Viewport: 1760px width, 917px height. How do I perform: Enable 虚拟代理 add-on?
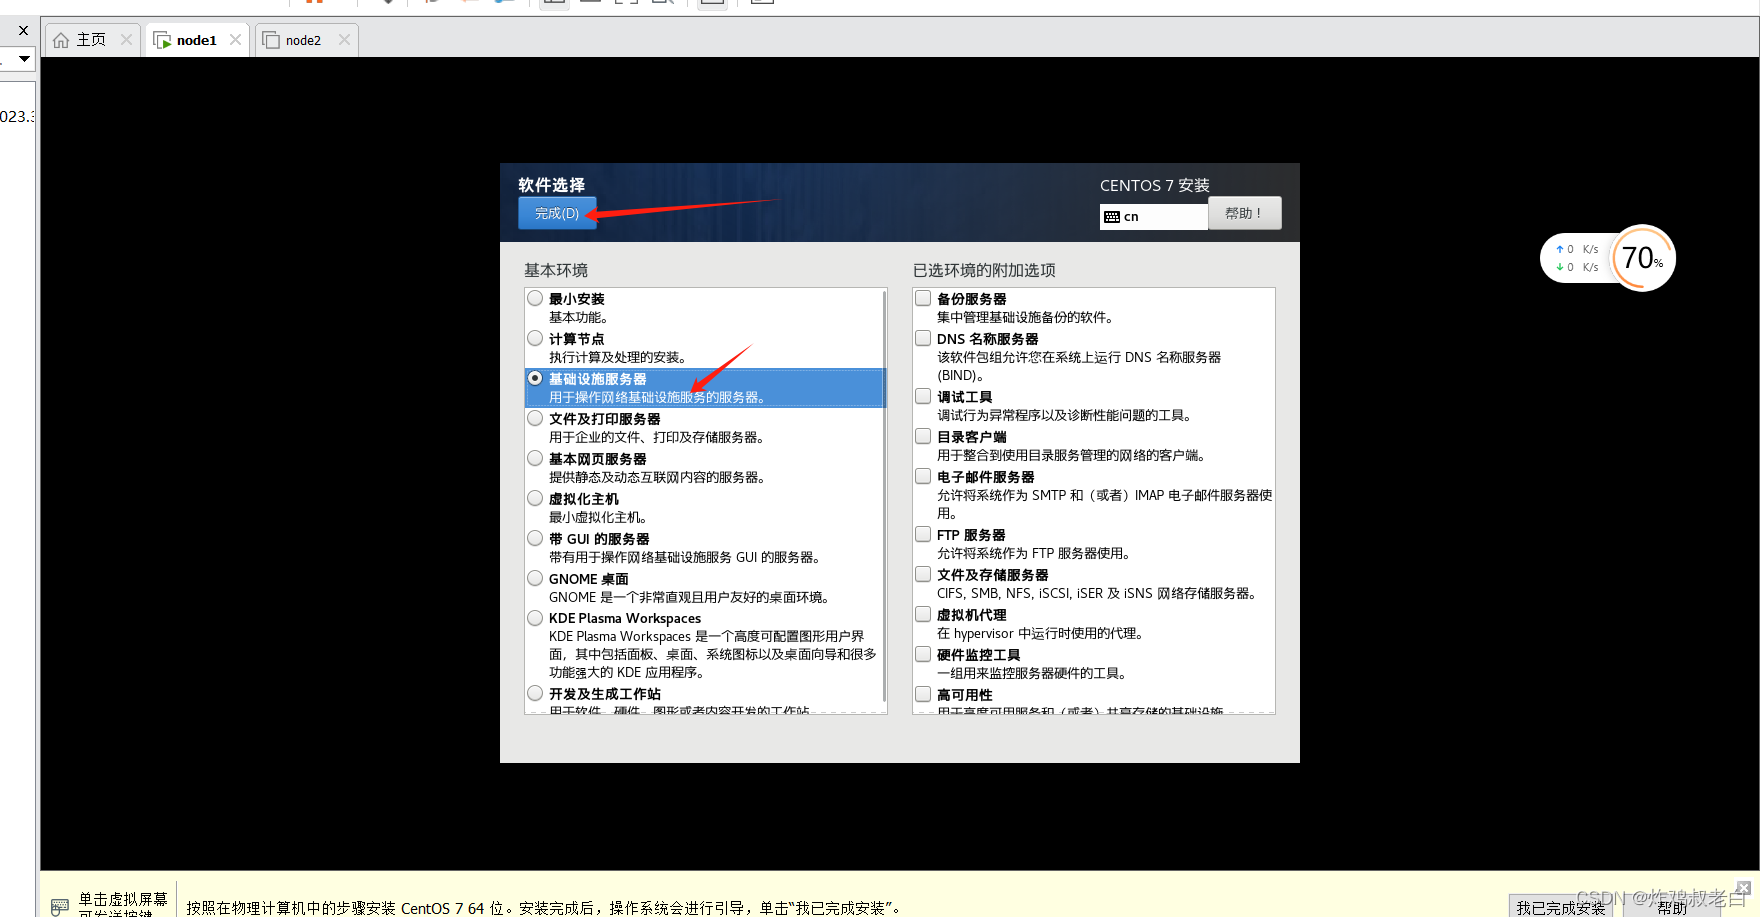[923, 614]
